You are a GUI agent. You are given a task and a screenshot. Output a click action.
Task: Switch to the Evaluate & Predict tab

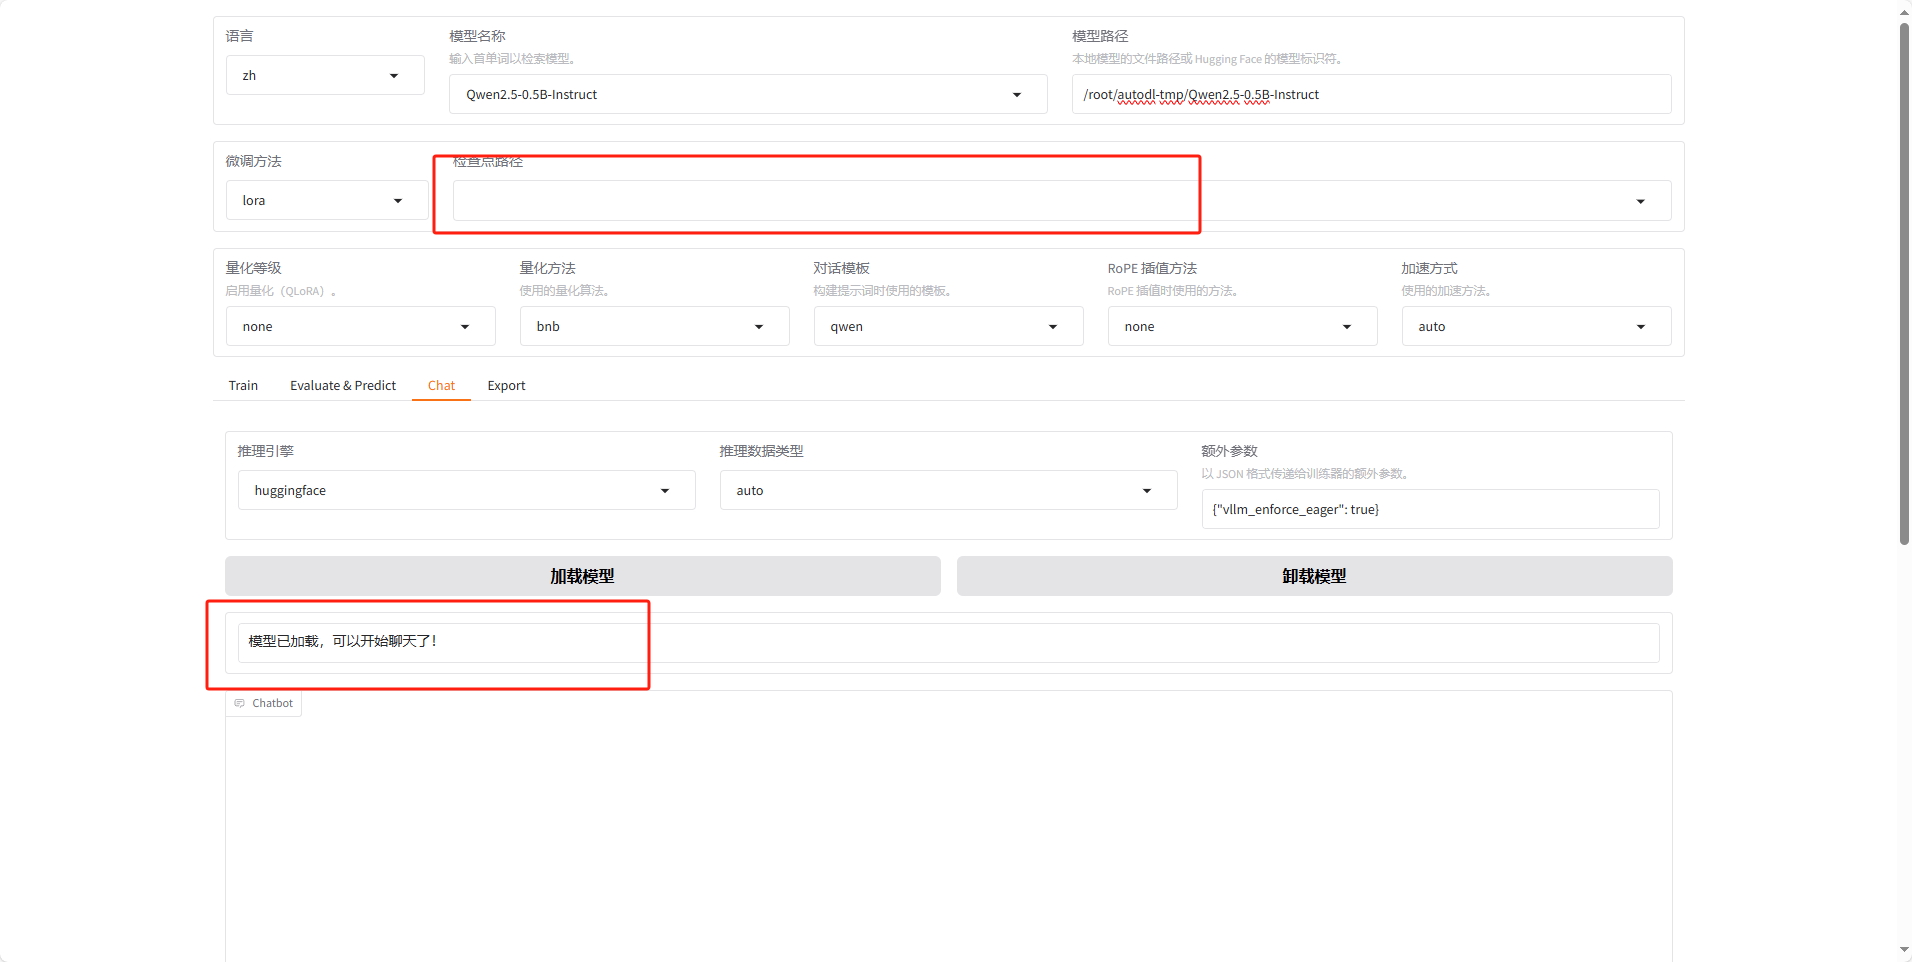[x=343, y=386]
